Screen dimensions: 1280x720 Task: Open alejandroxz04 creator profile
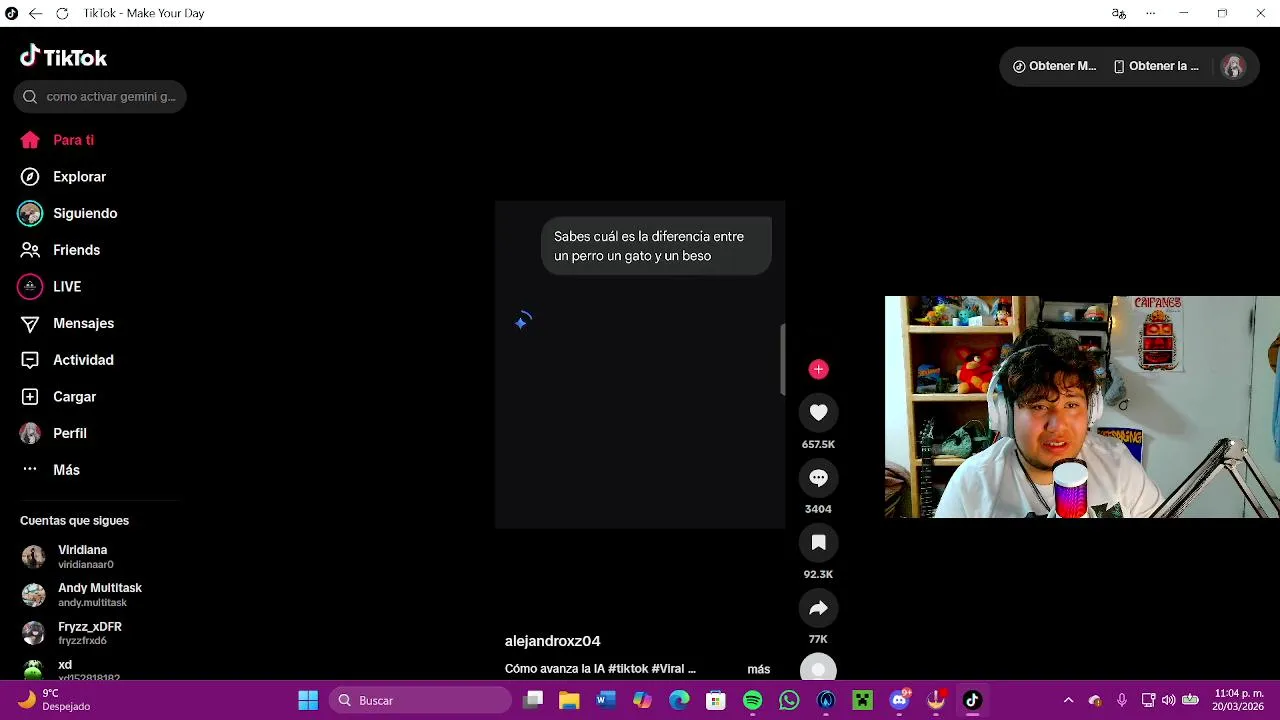pyautogui.click(x=552, y=641)
